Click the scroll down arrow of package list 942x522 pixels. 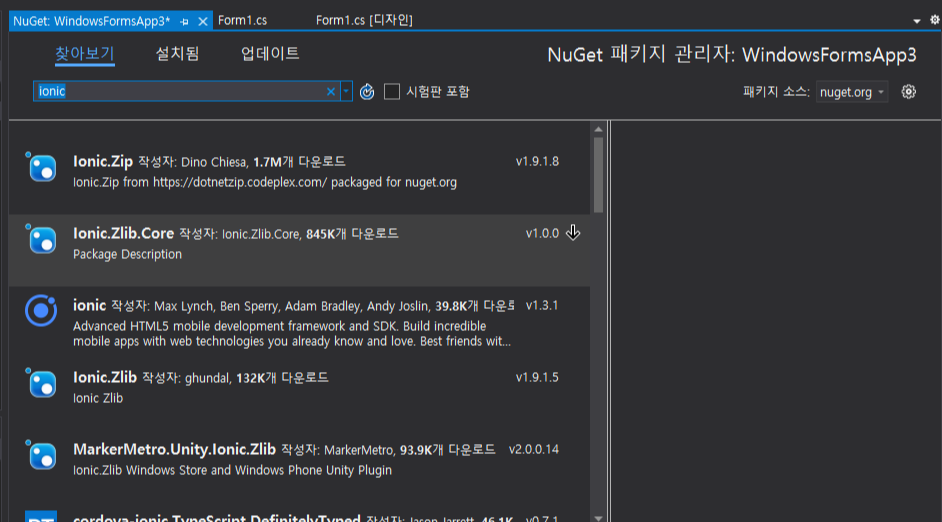point(598,517)
